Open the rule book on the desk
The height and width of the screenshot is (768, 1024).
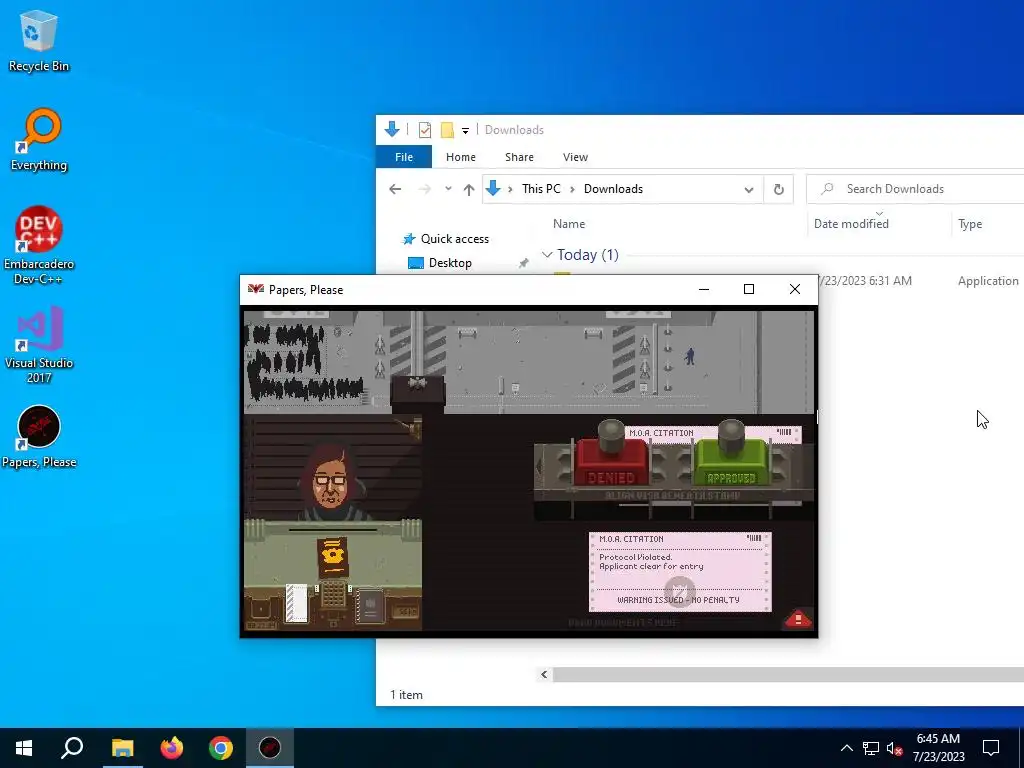coord(370,606)
